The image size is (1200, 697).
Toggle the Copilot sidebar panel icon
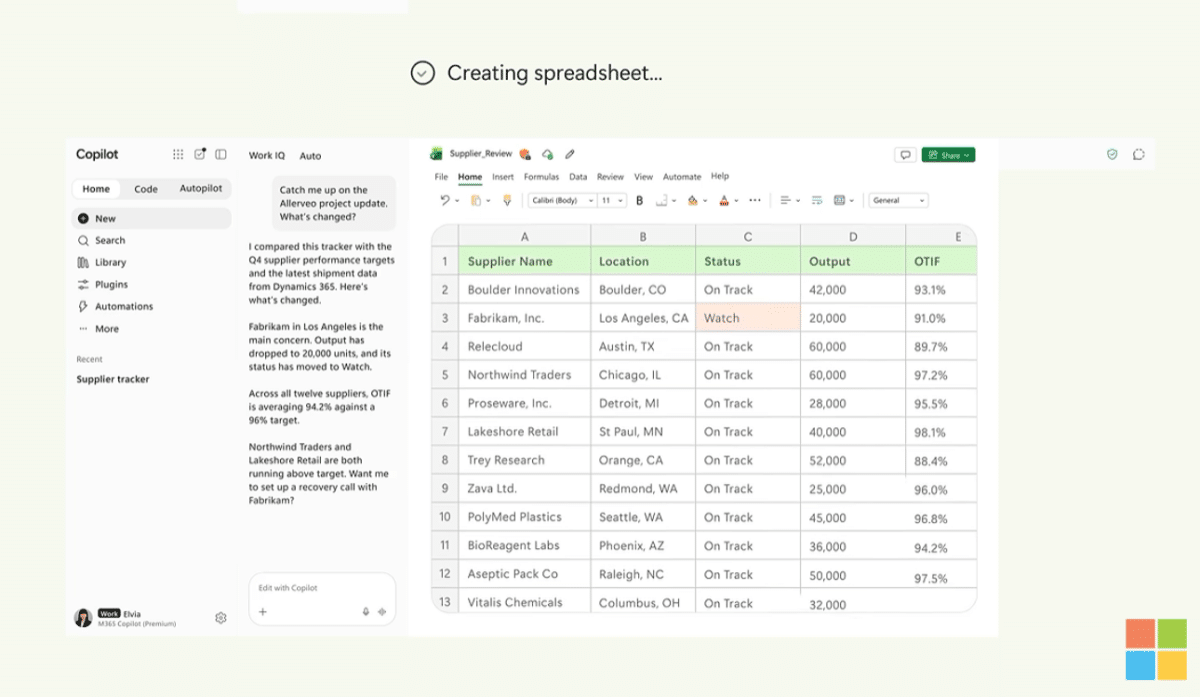221,154
